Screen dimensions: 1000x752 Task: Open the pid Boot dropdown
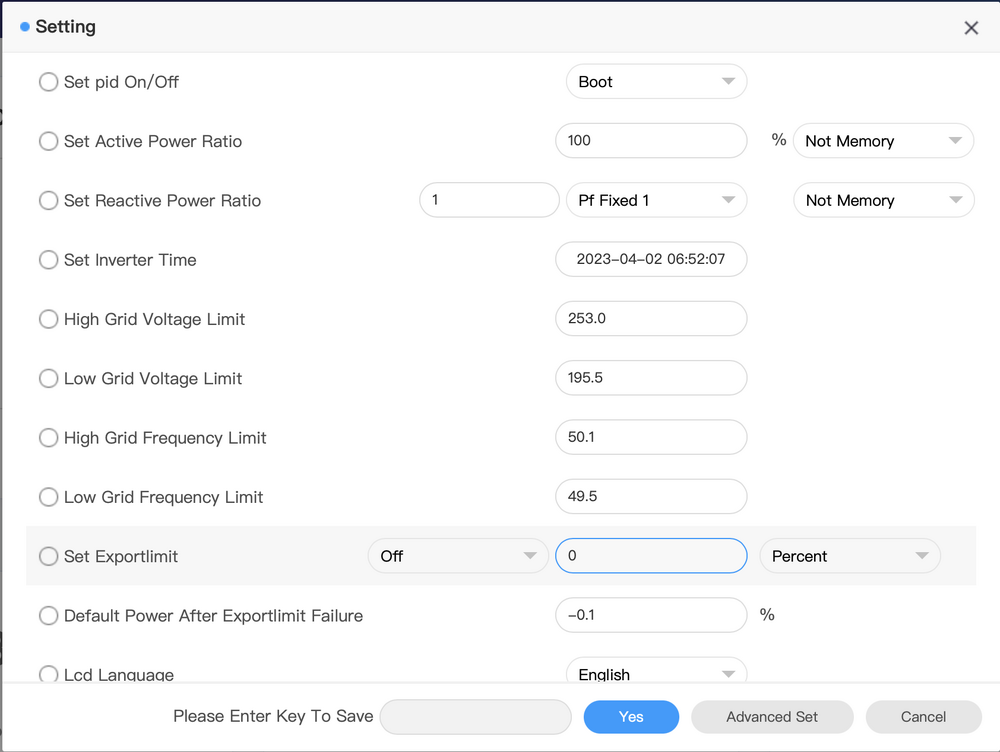(656, 82)
